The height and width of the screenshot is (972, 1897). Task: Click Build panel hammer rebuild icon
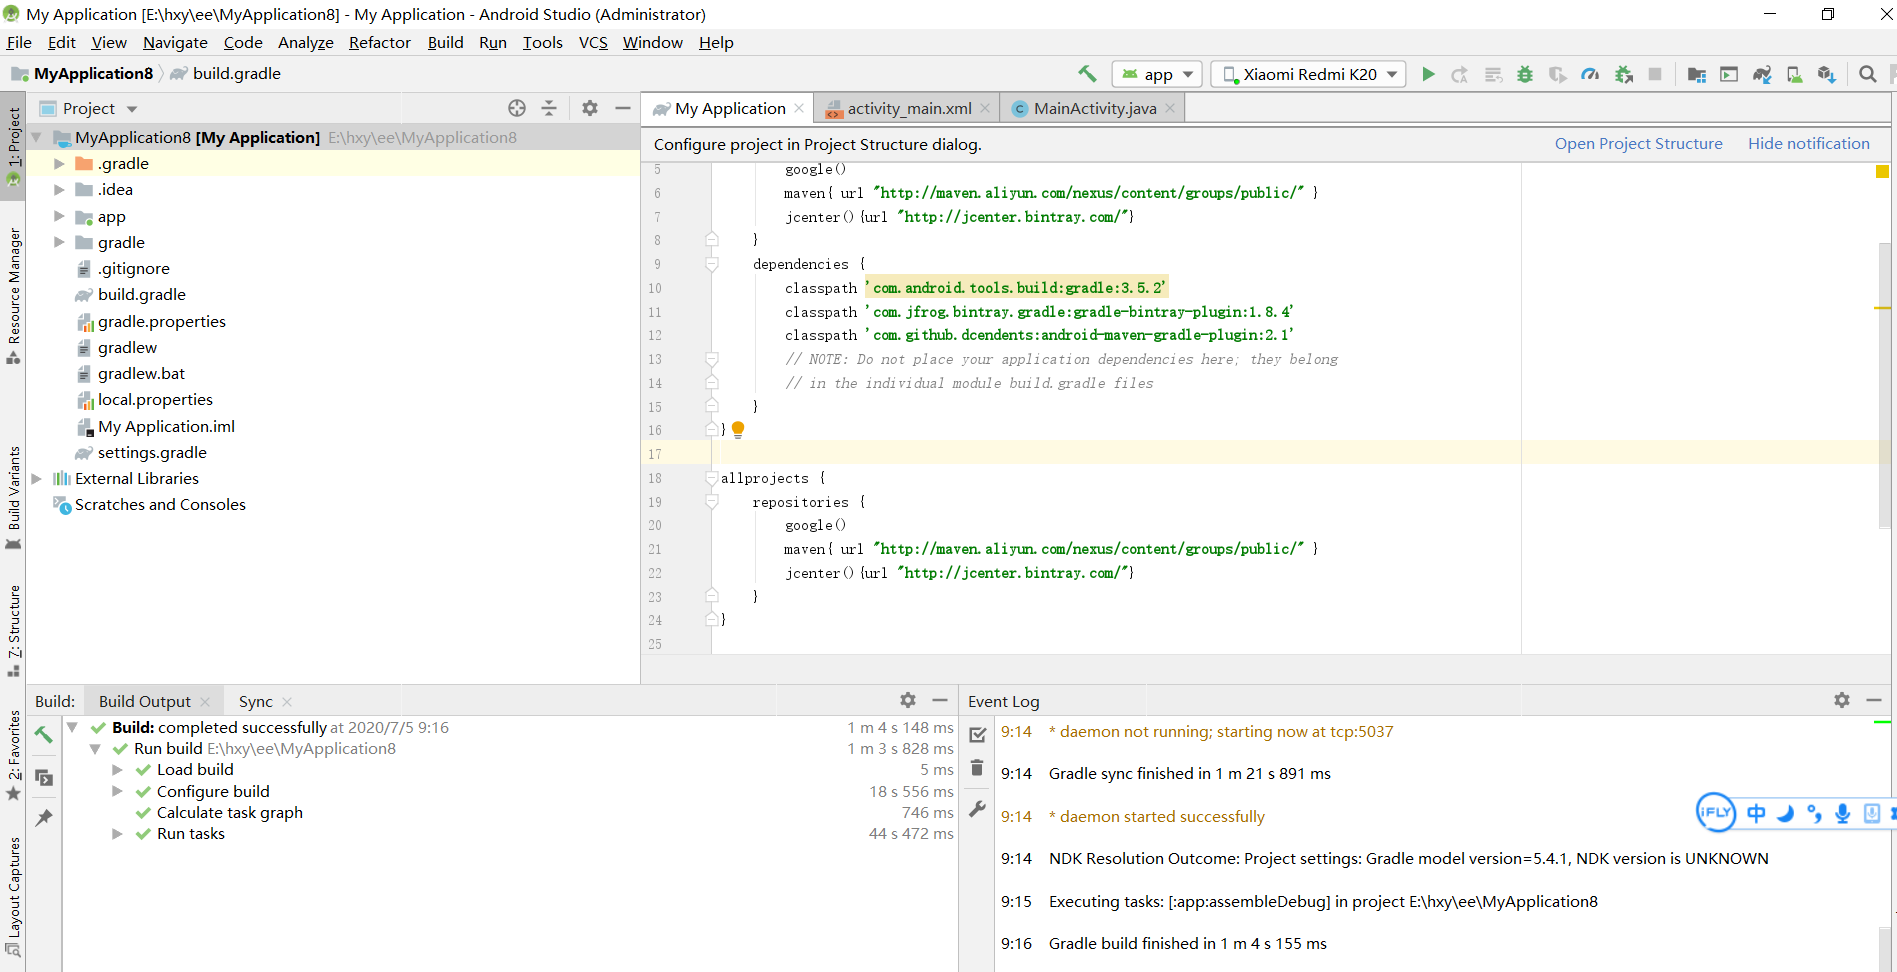(44, 735)
